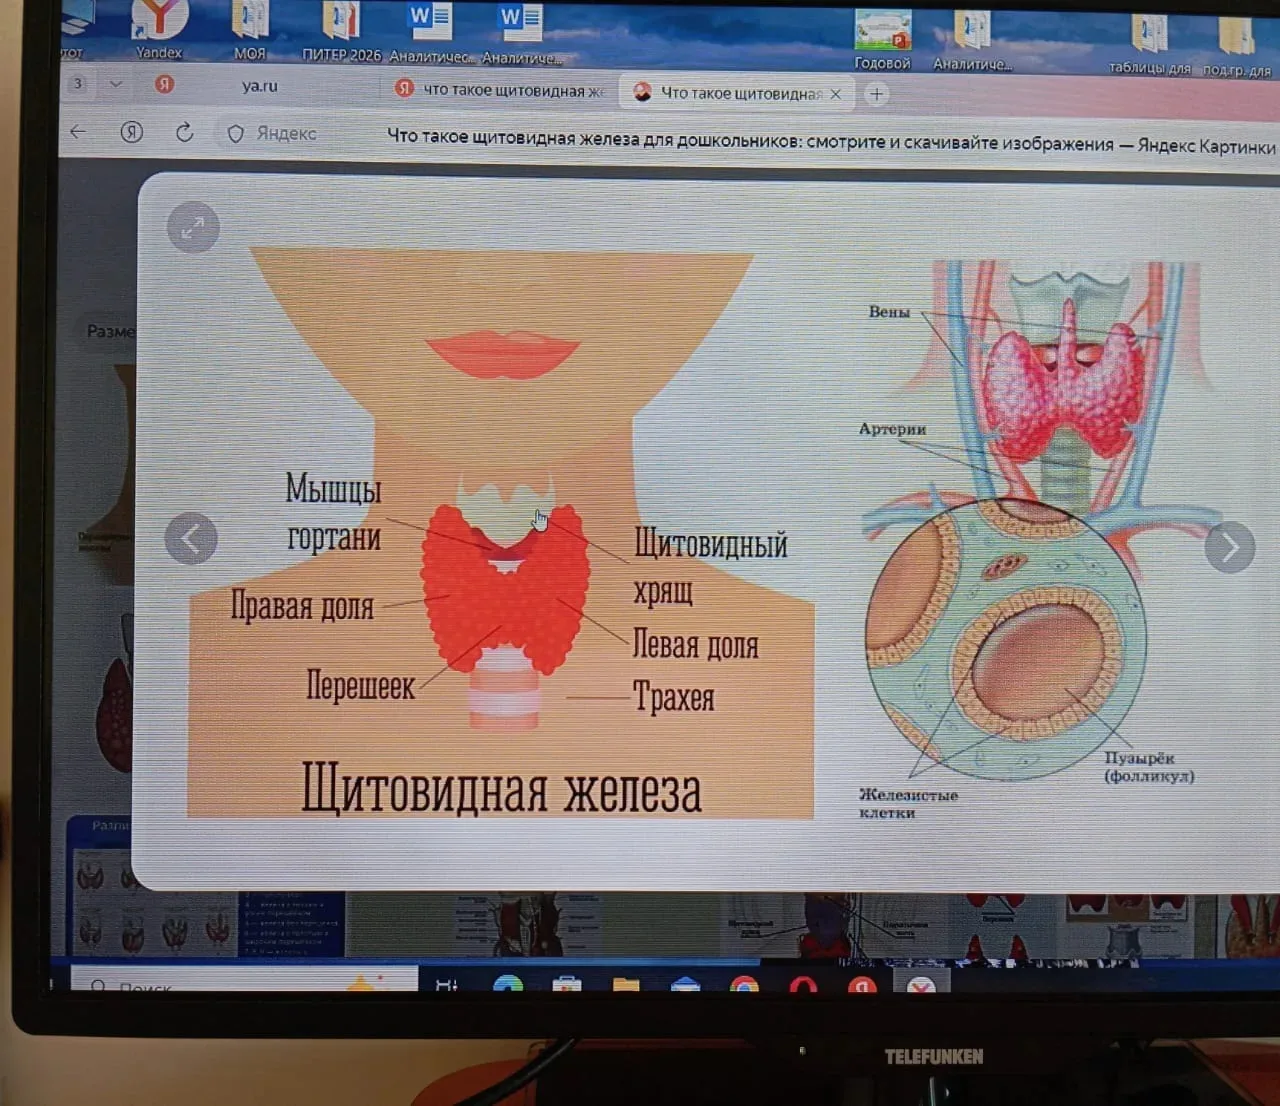Reload the current page
This screenshot has width=1280, height=1106.
(x=184, y=132)
